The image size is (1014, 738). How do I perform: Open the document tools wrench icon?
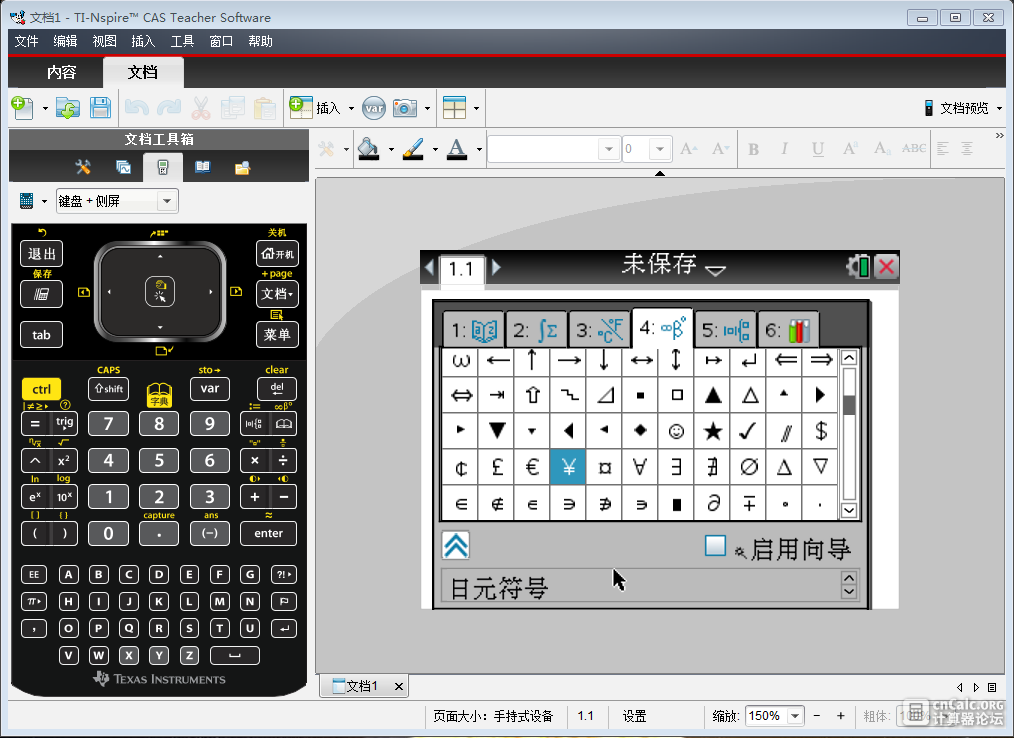pos(83,168)
